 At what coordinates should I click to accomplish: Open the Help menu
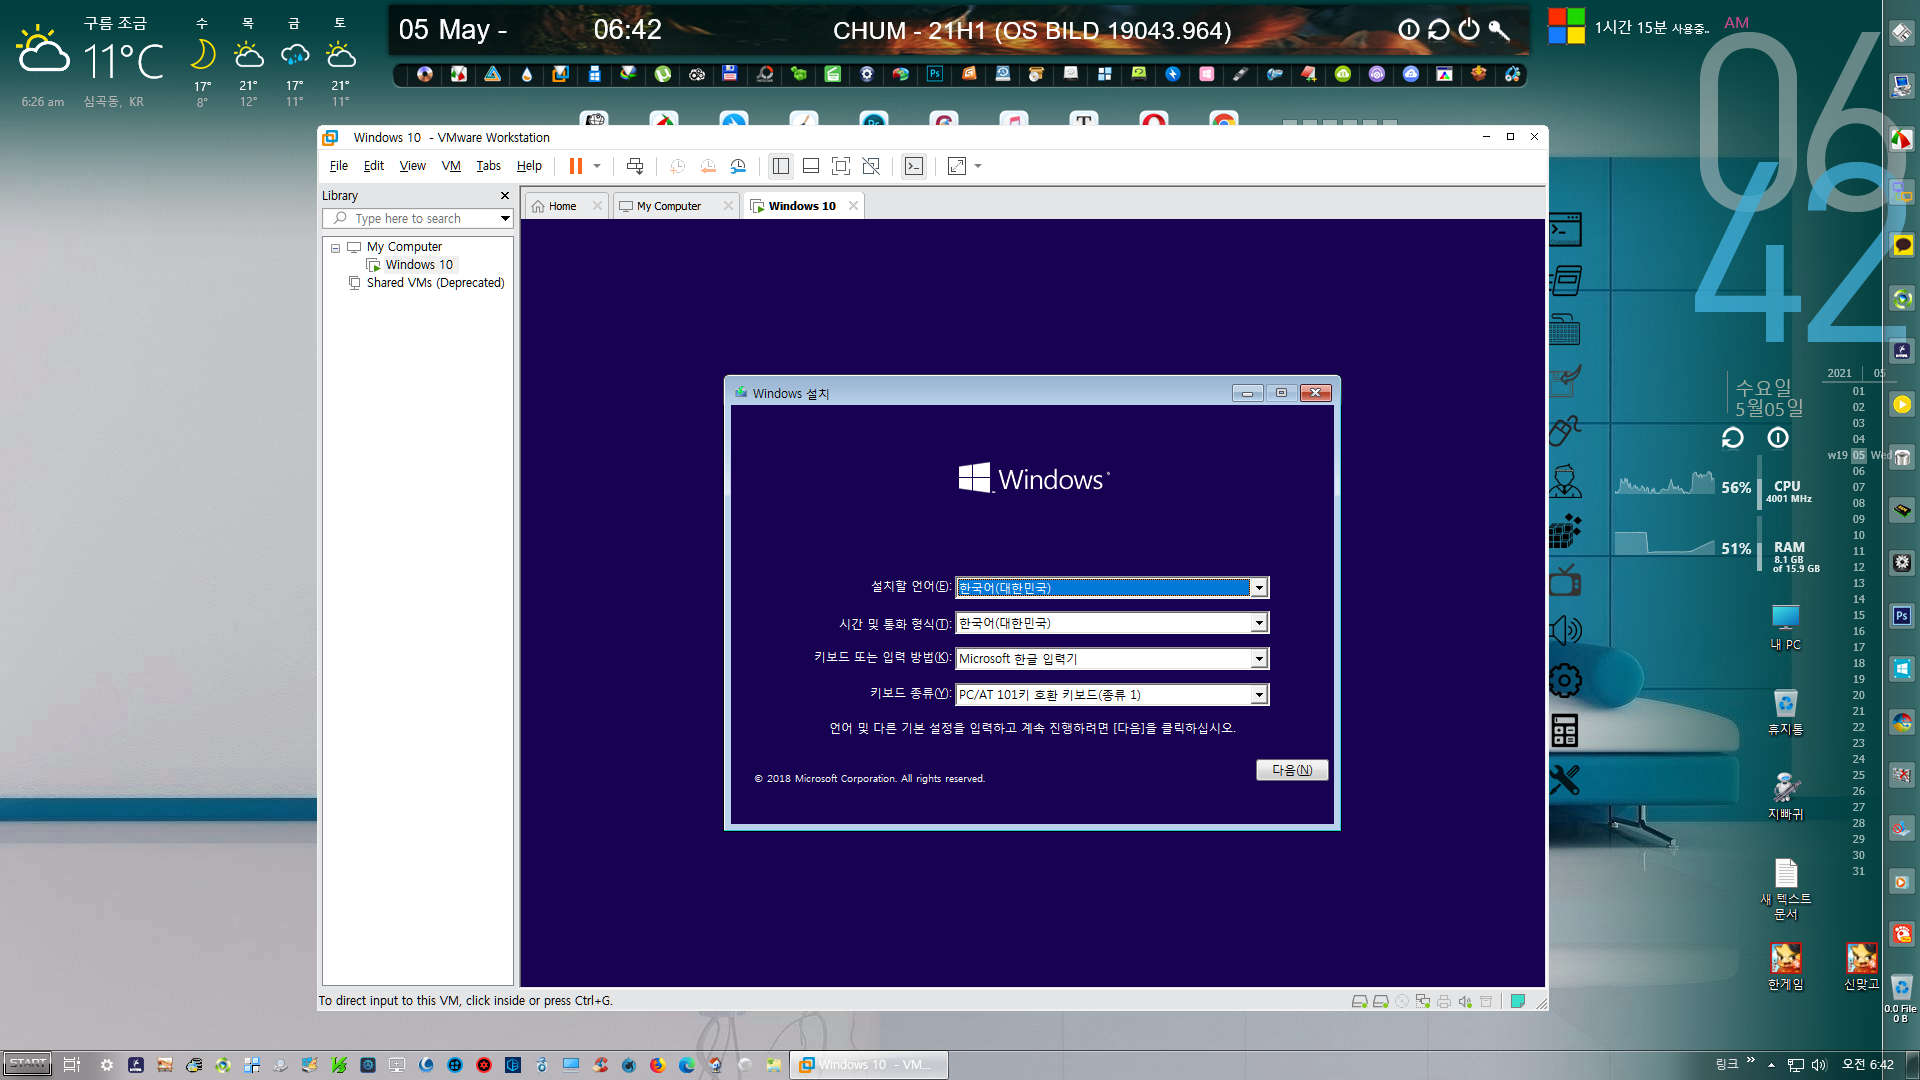pos(529,166)
